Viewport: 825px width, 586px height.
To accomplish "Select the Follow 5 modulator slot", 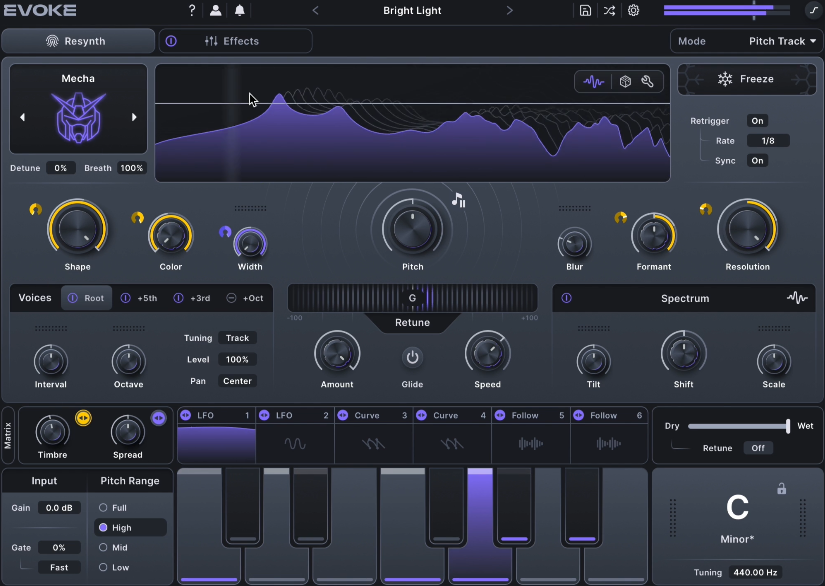I will (531, 435).
